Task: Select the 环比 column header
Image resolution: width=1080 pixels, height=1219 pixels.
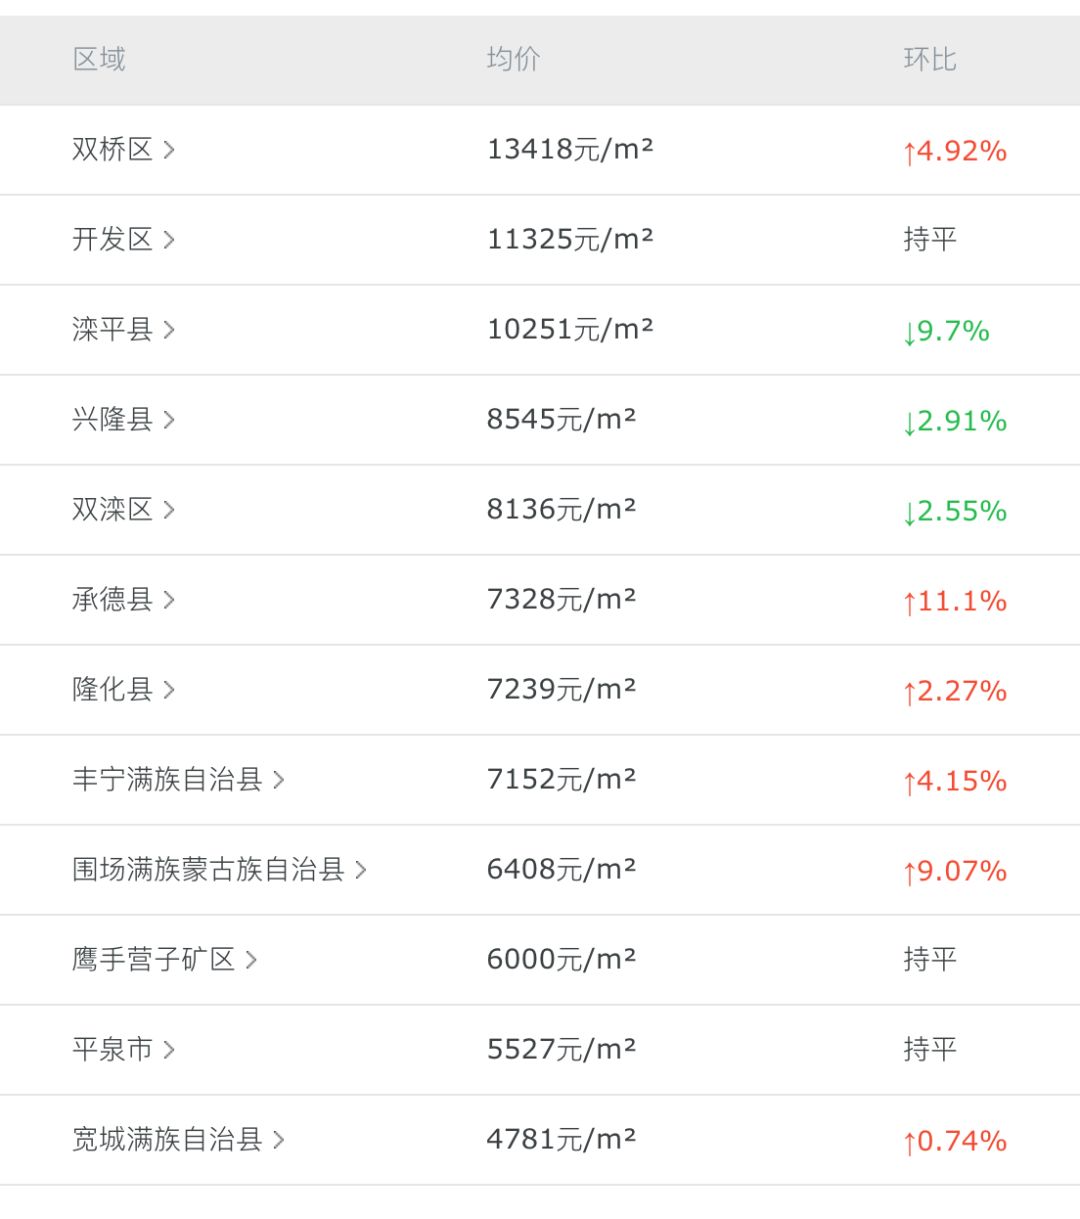Action: point(928,60)
